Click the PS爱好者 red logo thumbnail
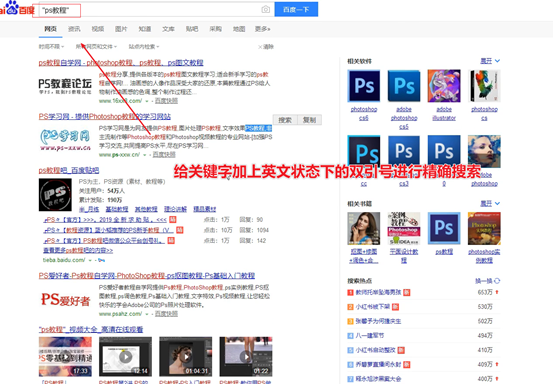This screenshot has width=553, height=384. click(x=65, y=300)
